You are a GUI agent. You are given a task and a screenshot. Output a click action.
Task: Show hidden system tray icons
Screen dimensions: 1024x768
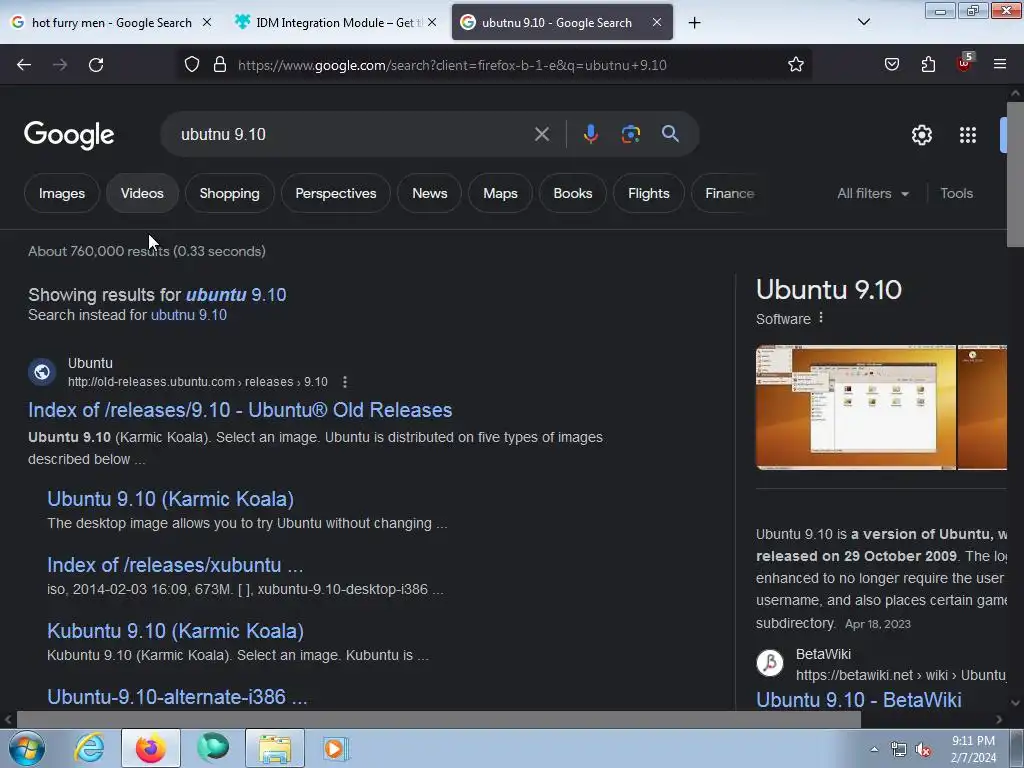(874, 749)
